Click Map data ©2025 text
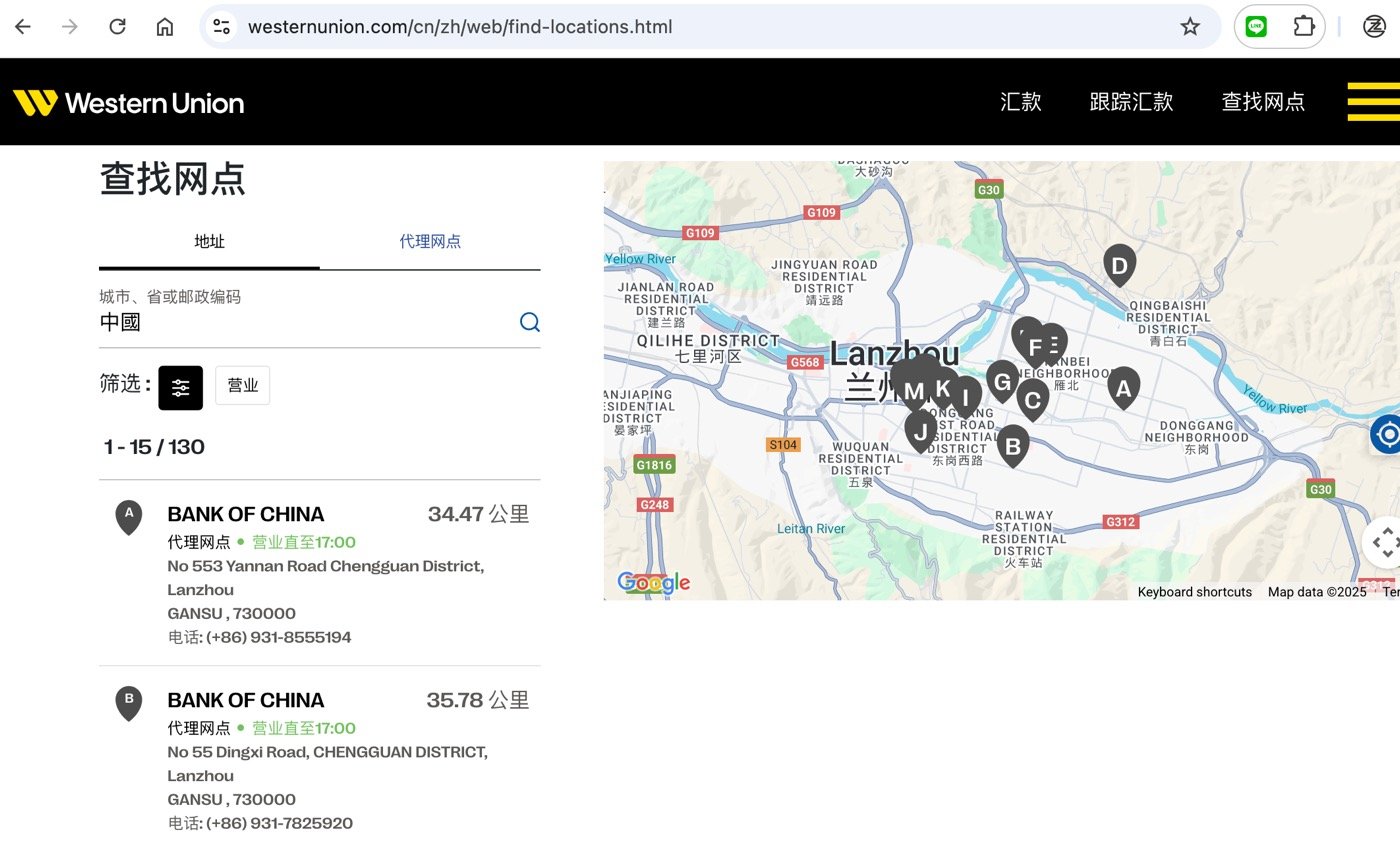This screenshot has height=842, width=1400. [1317, 592]
